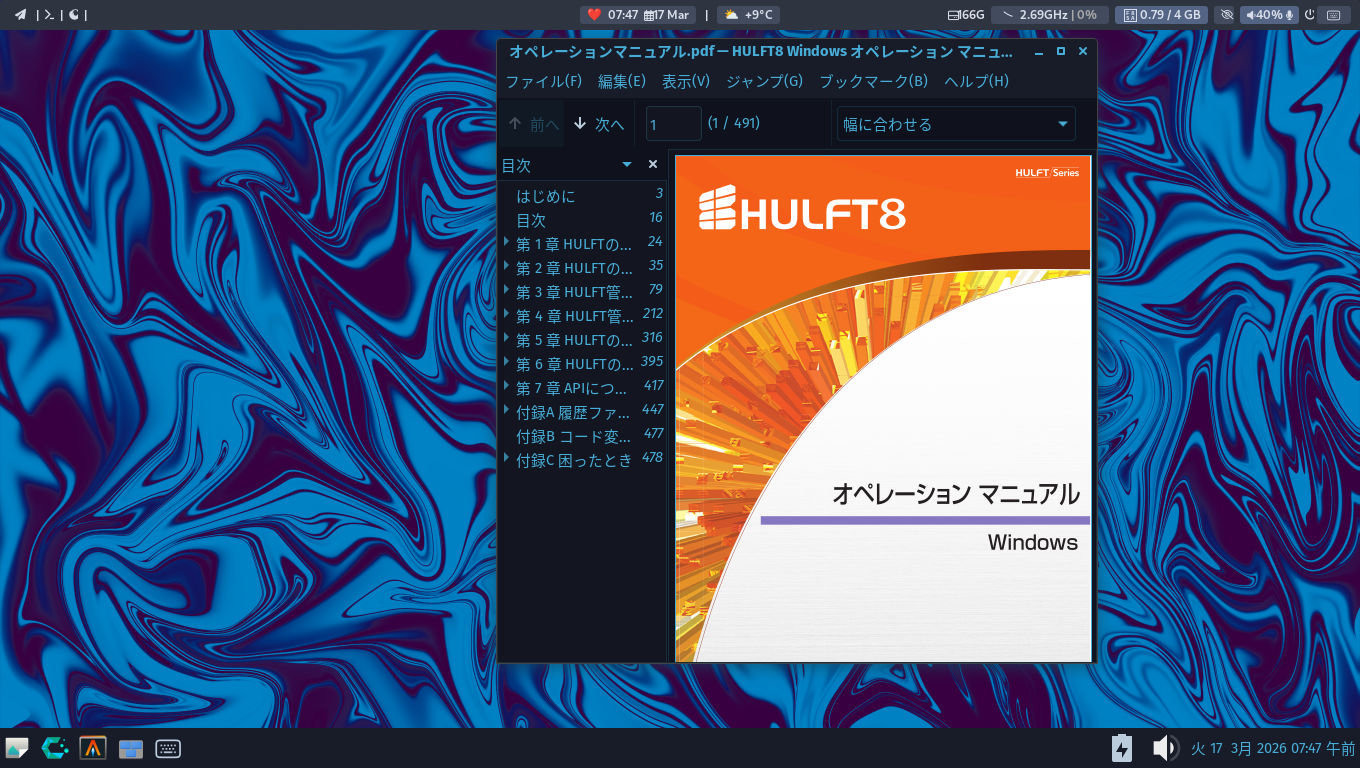Click the keyboard icon in top bar
1360x768 pixels.
pyautogui.click(x=1334, y=14)
